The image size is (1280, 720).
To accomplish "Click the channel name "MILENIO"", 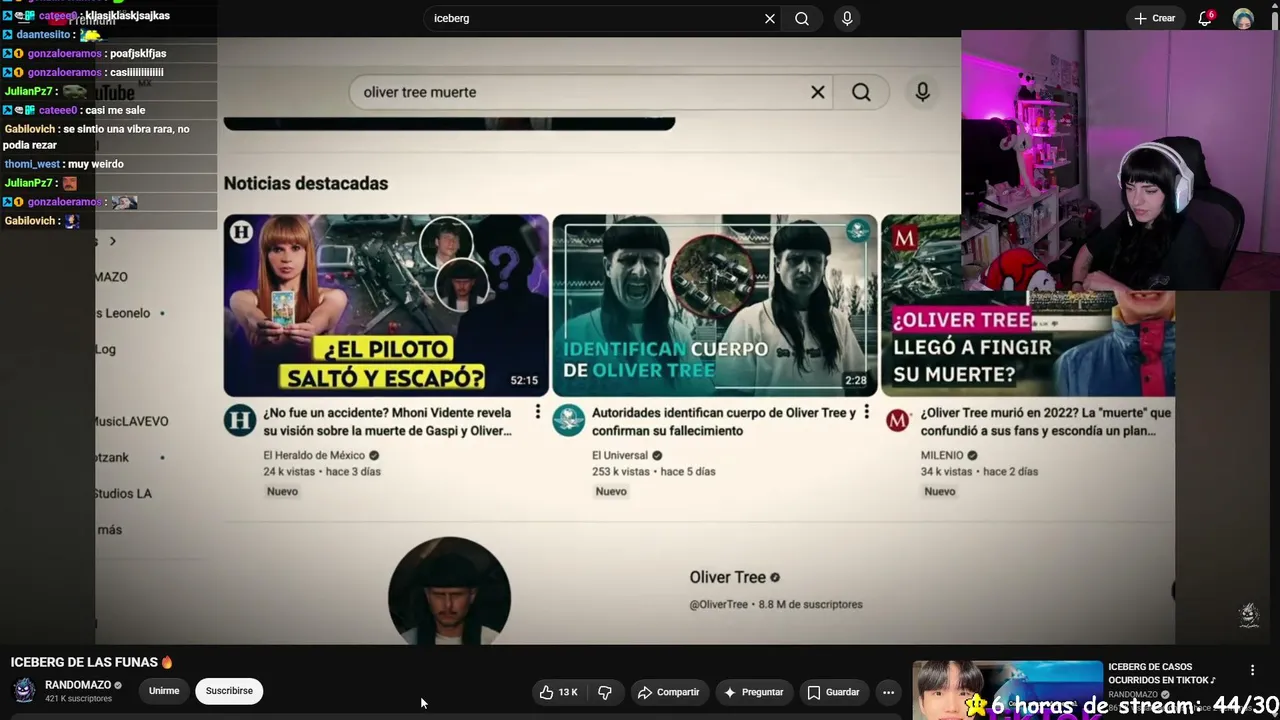I will pos(942,455).
